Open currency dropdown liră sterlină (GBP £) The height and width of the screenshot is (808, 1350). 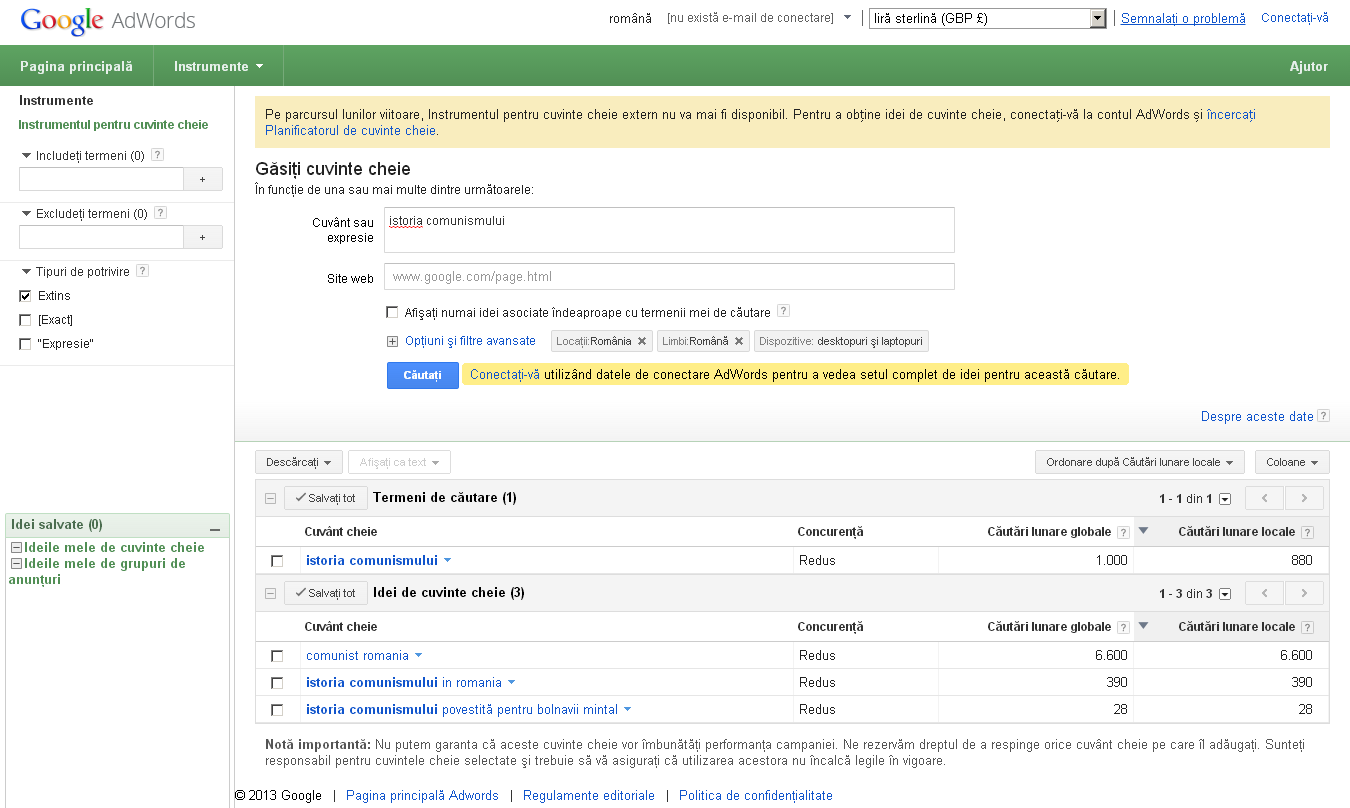[x=988, y=18]
